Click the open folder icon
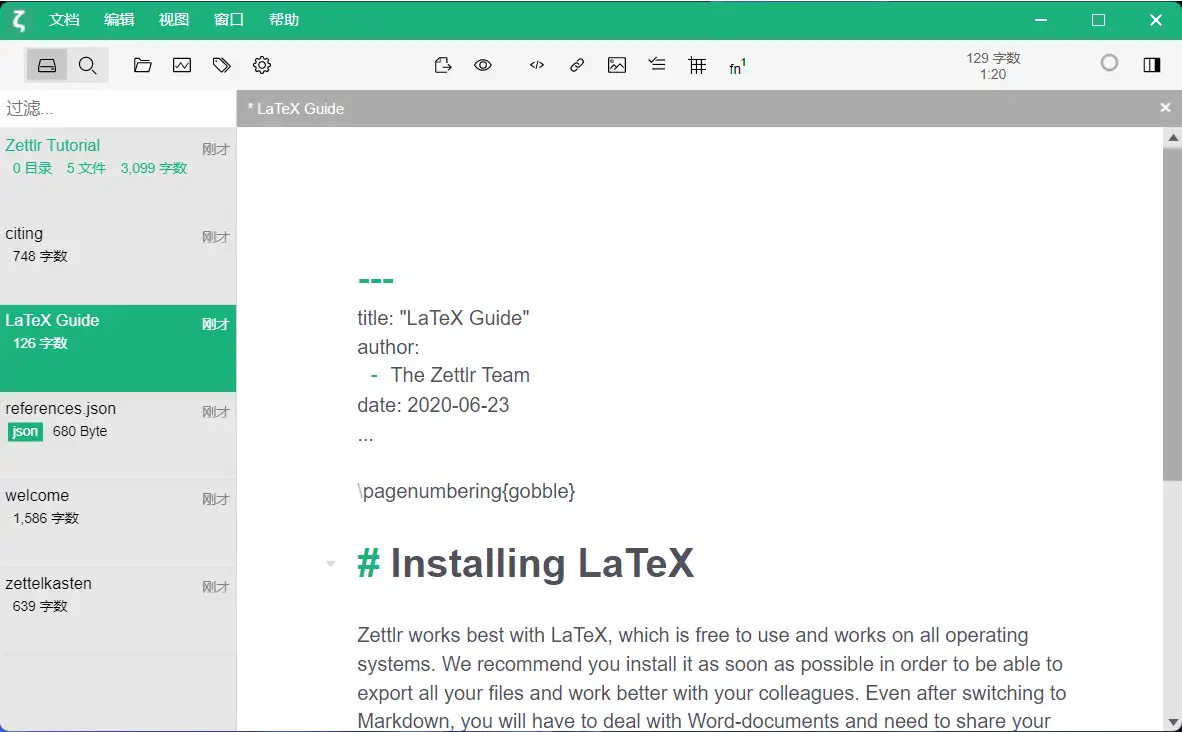This screenshot has width=1182, height=732. pyautogui.click(x=142, y=66)
